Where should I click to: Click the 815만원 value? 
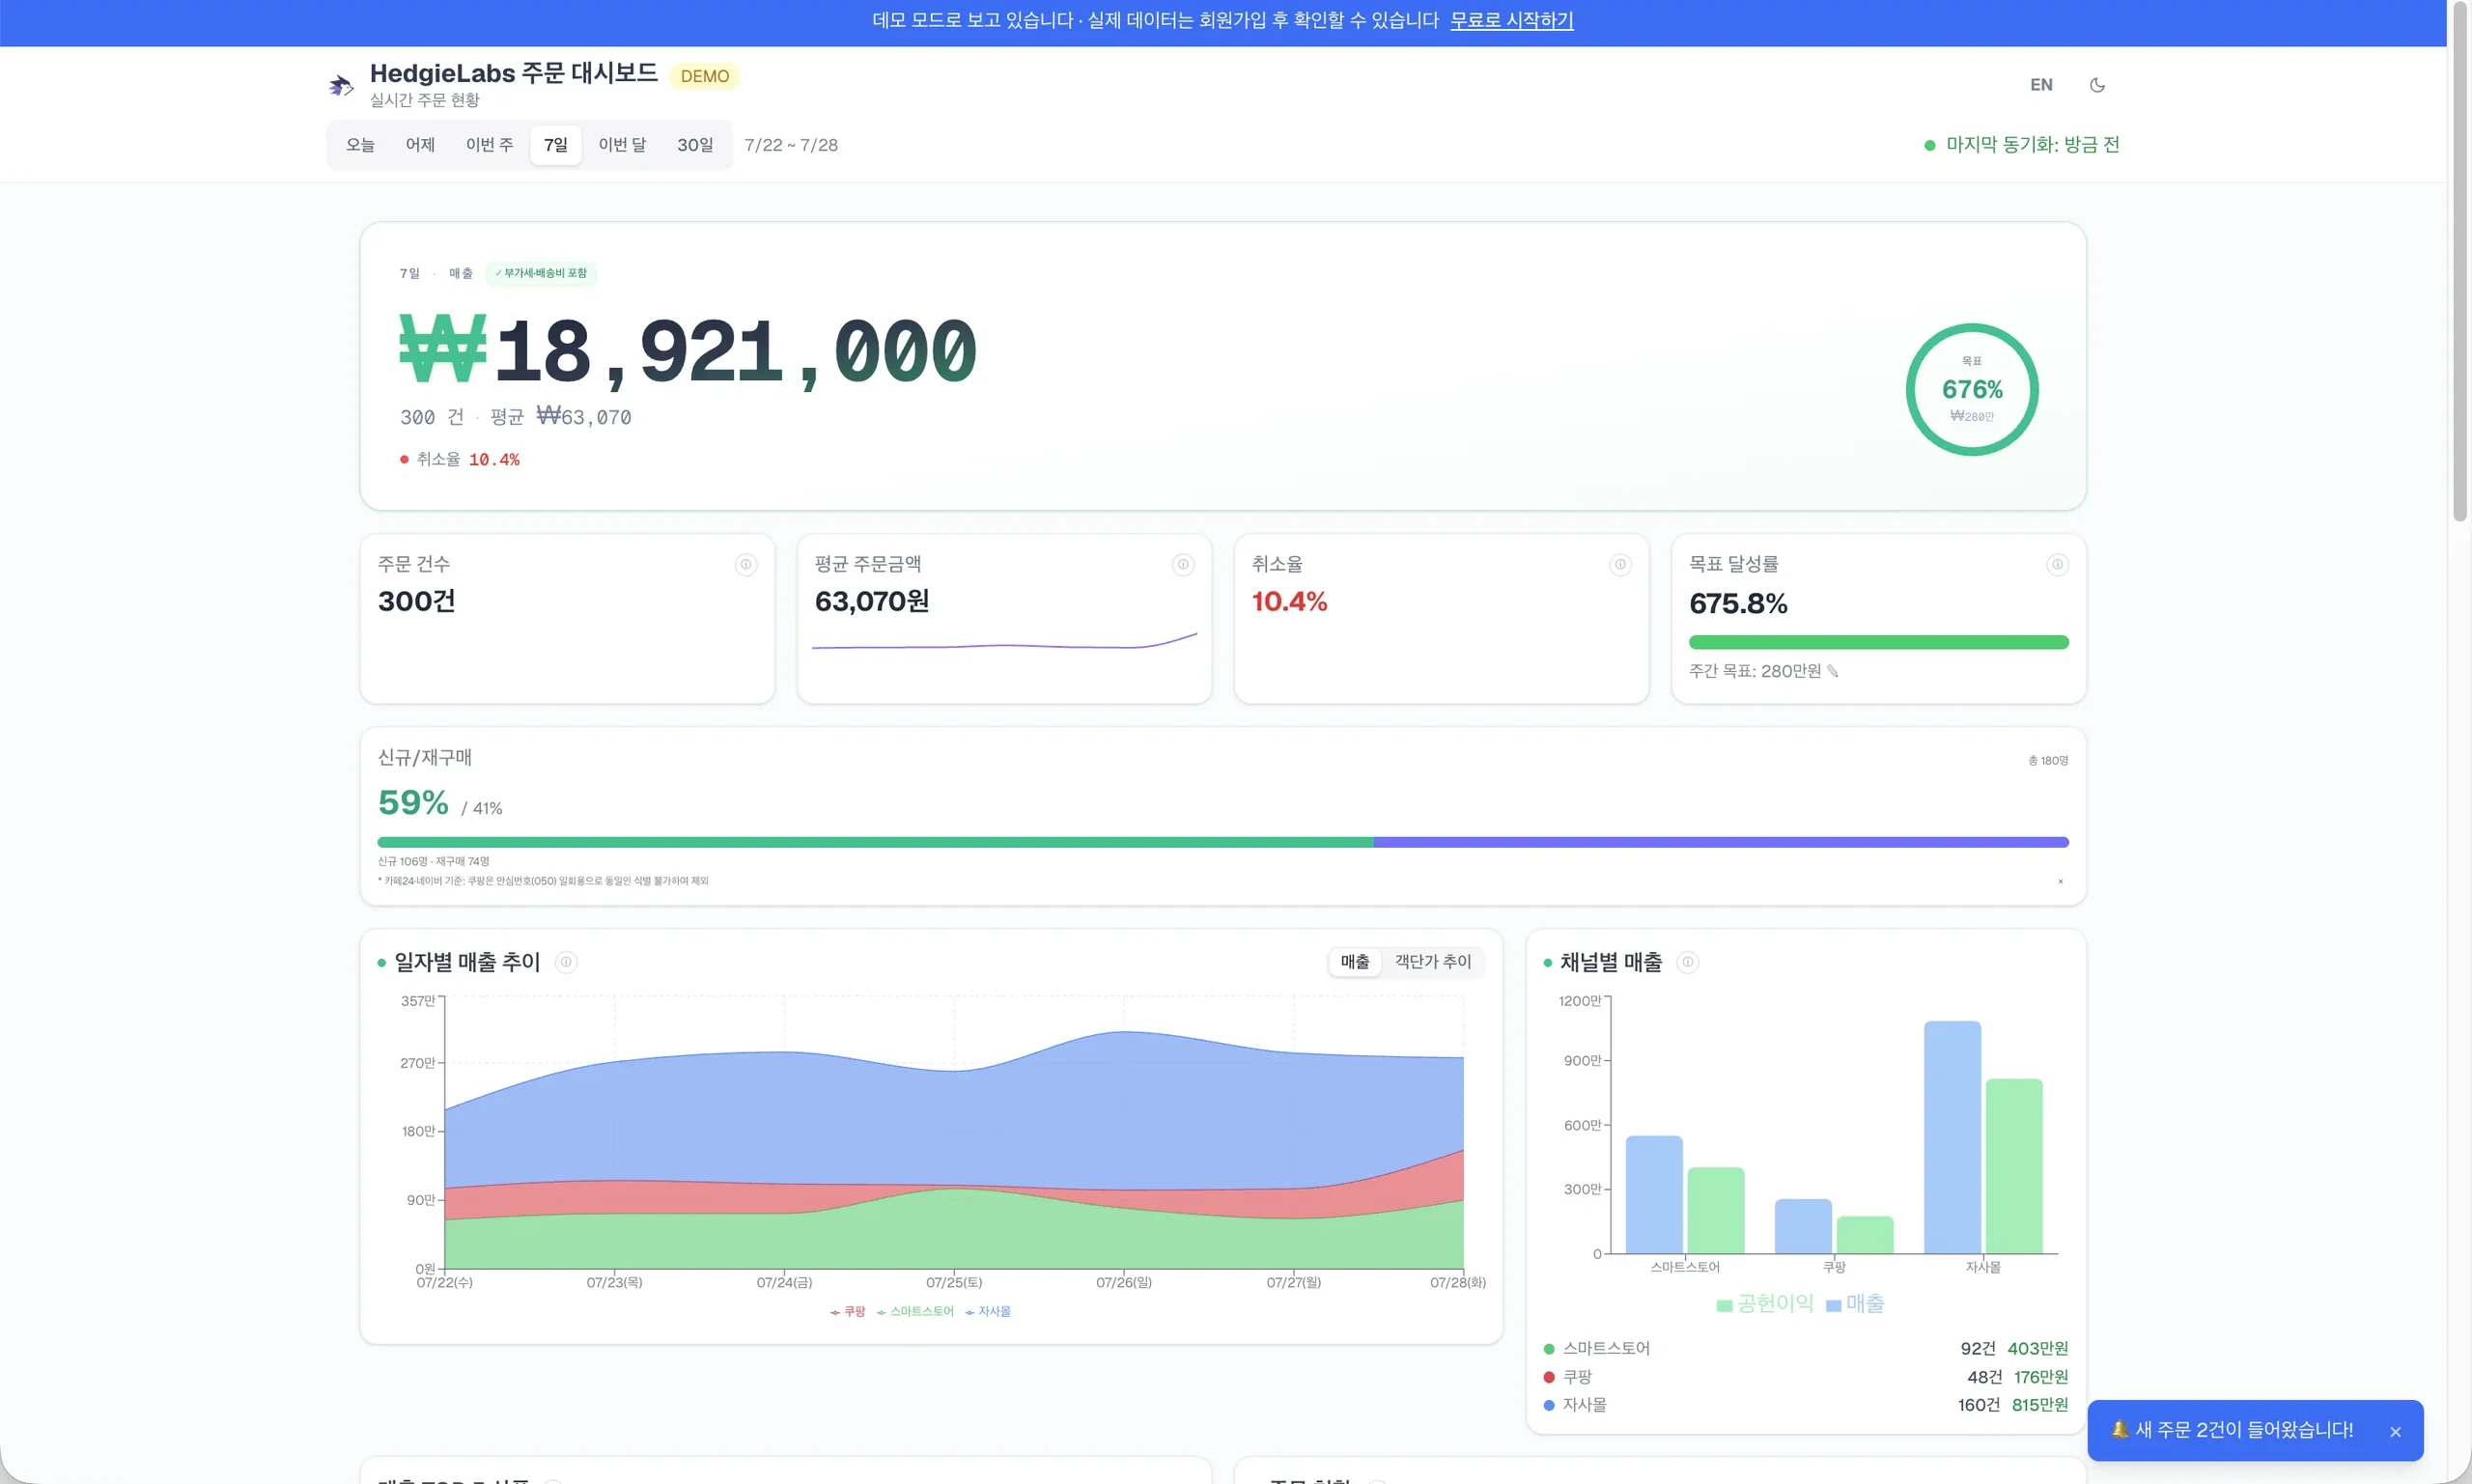tap(2040, 1405)
